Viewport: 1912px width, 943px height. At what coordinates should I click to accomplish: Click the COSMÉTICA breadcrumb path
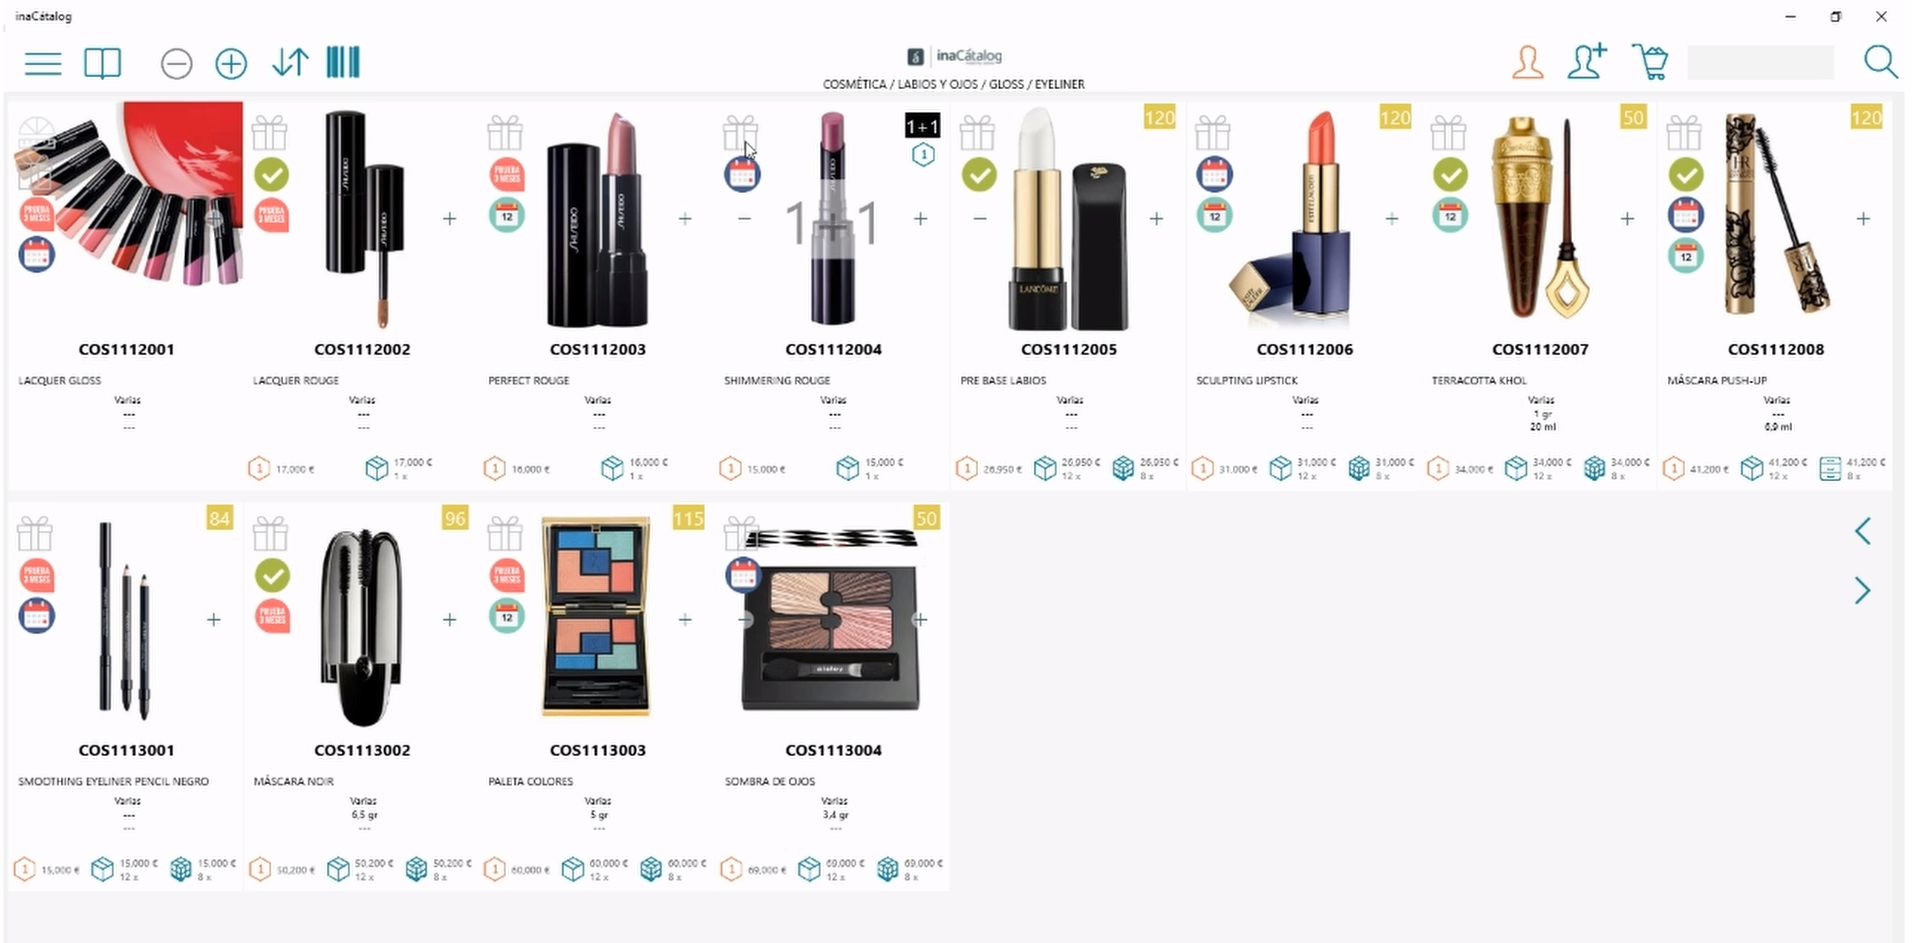pyautogui.click(x=854, y=84)
